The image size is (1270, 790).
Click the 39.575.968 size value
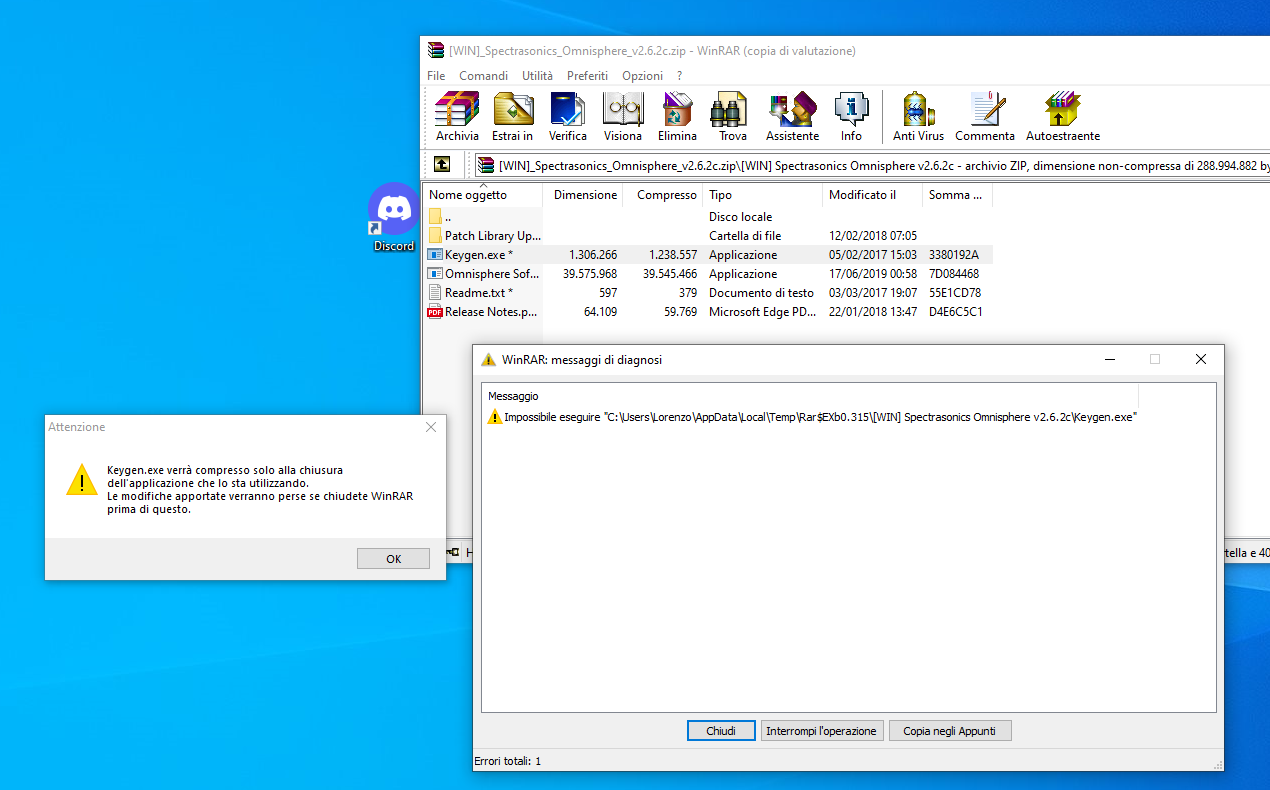click(590, 274)
